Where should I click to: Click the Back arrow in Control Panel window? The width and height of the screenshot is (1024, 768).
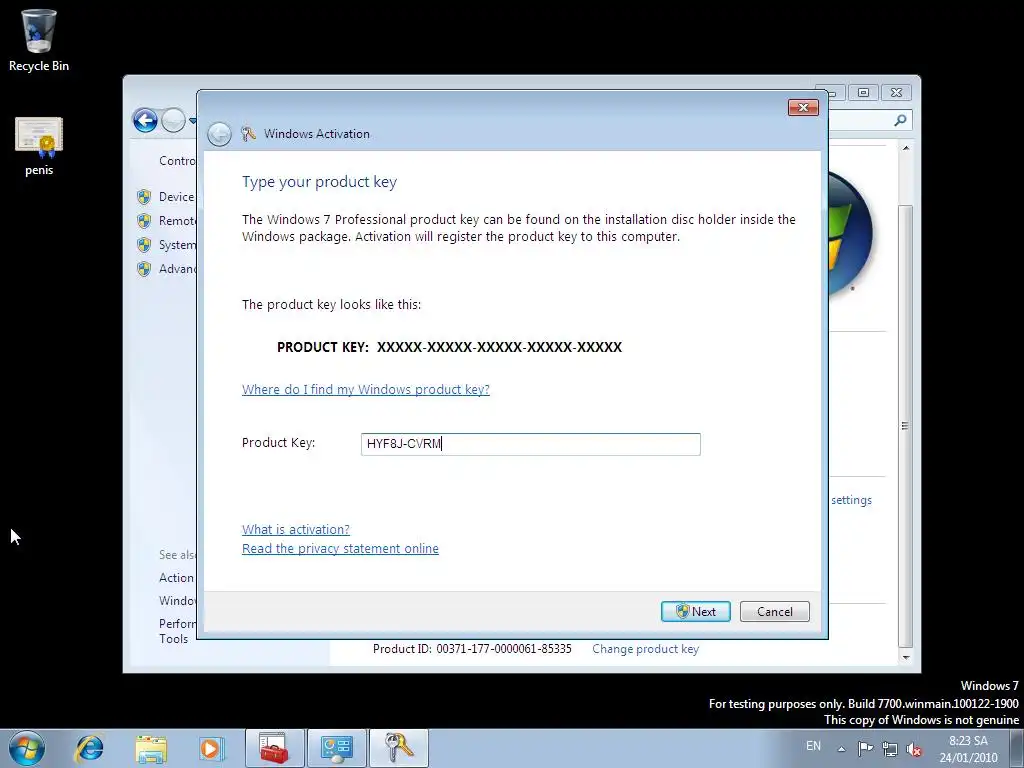coord(145,120)
